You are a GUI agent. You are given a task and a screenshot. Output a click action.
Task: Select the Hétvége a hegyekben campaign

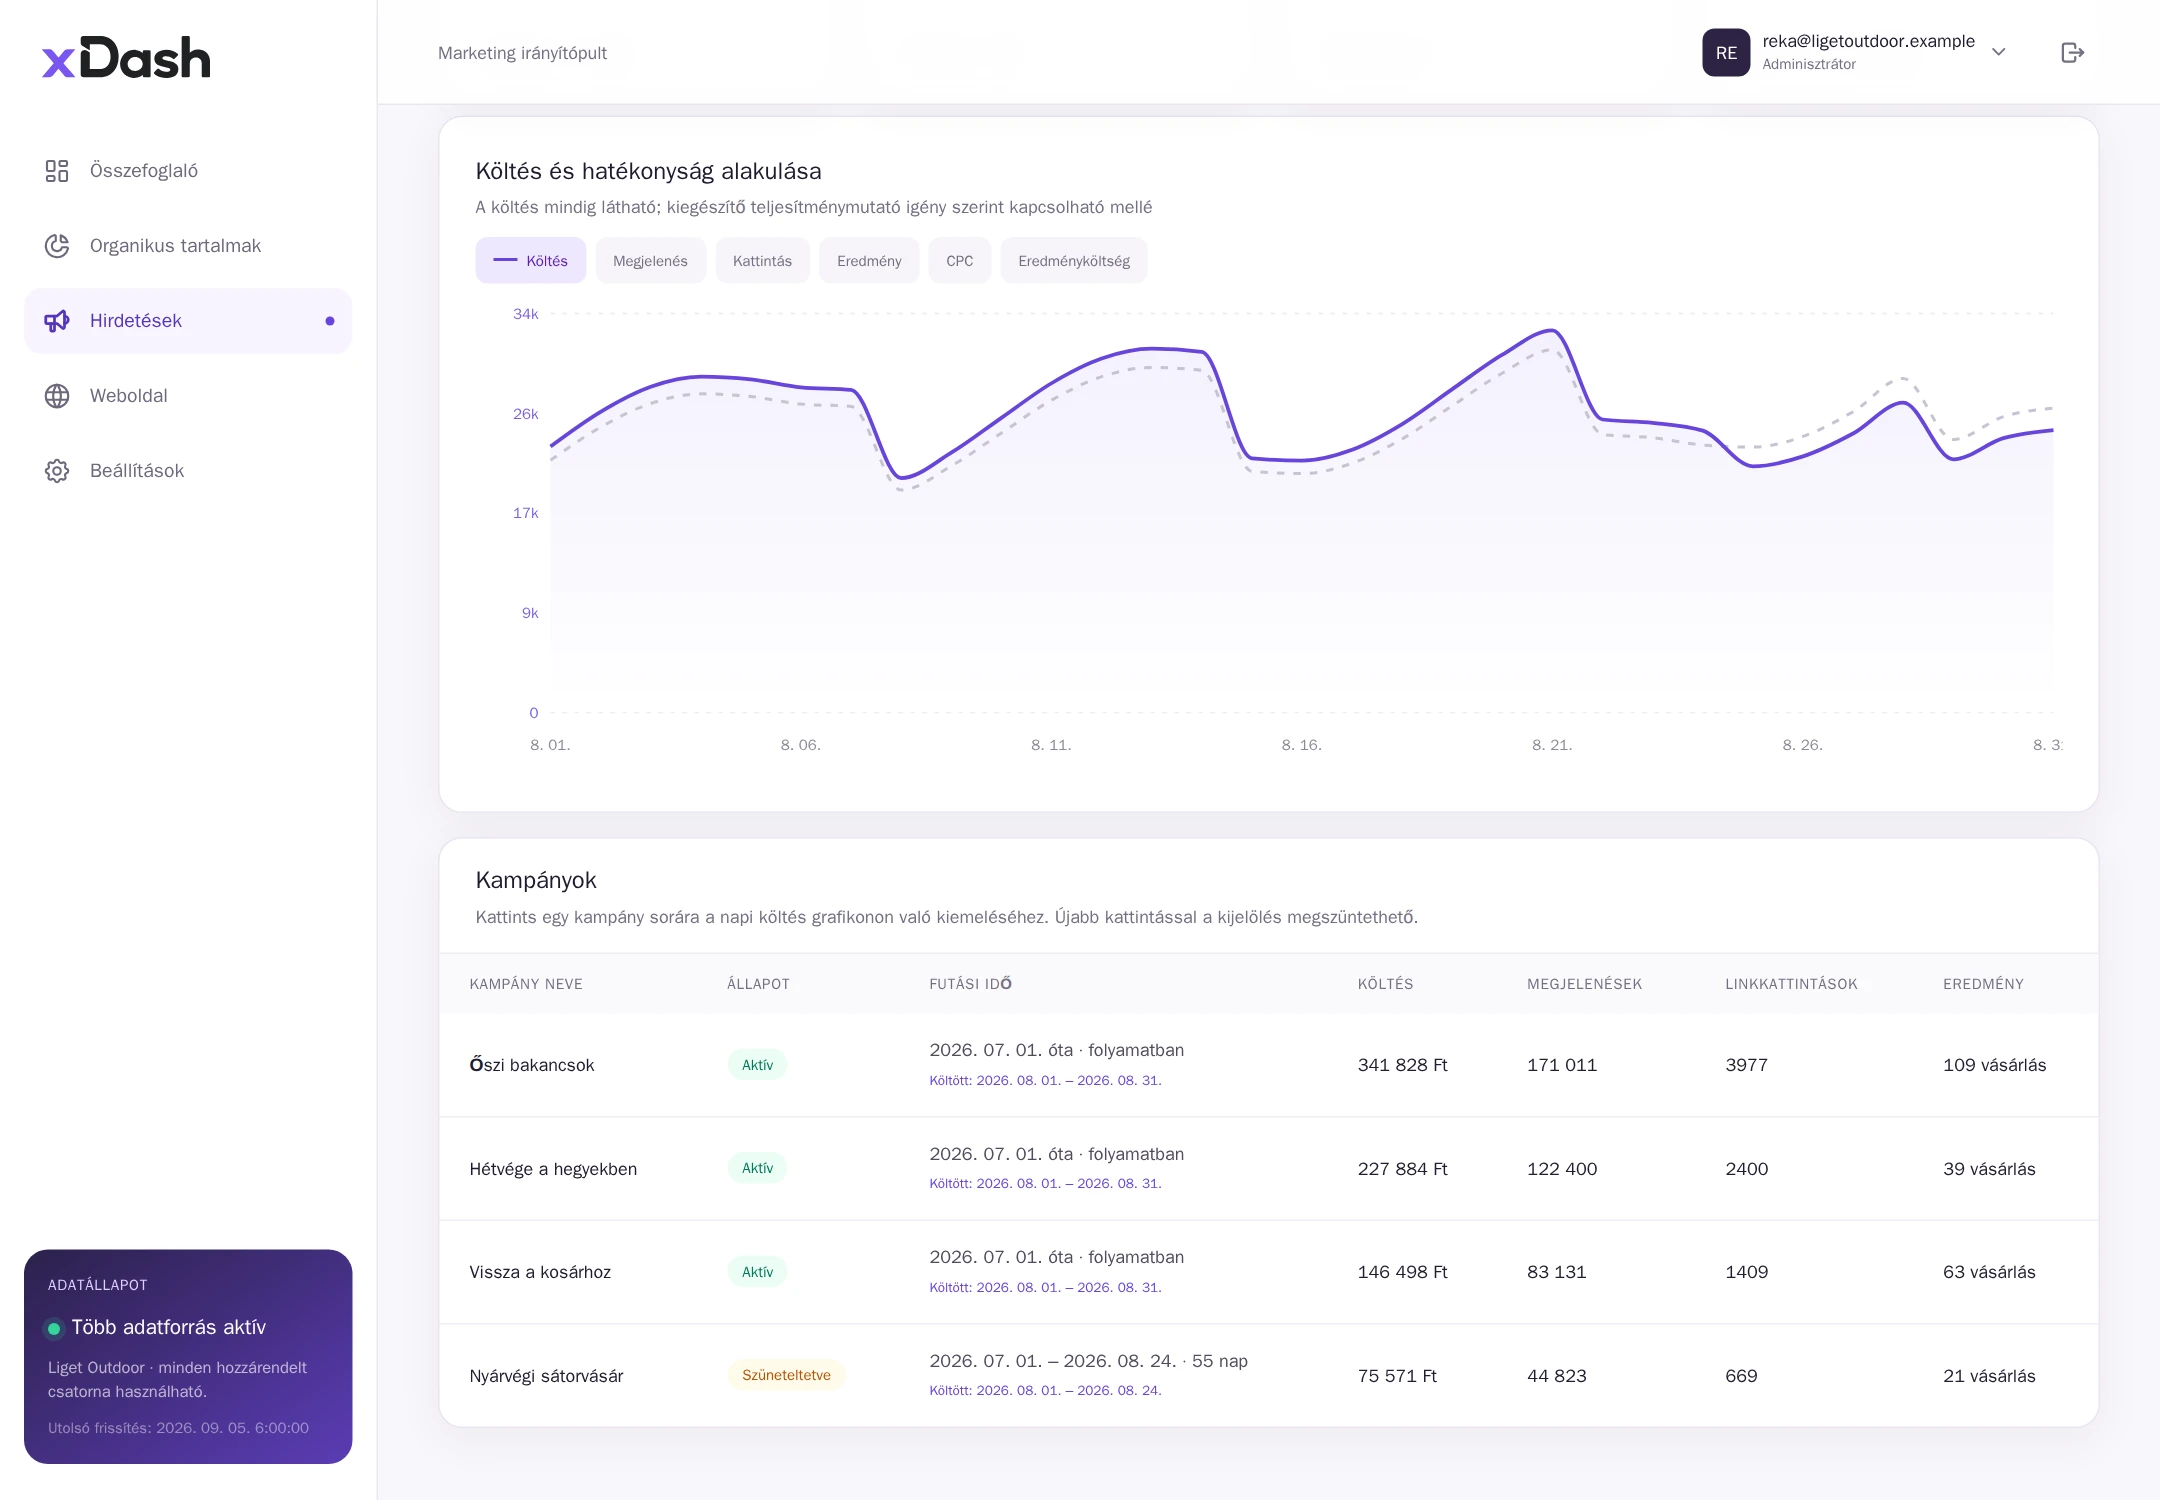[x=1268, y=1169]
